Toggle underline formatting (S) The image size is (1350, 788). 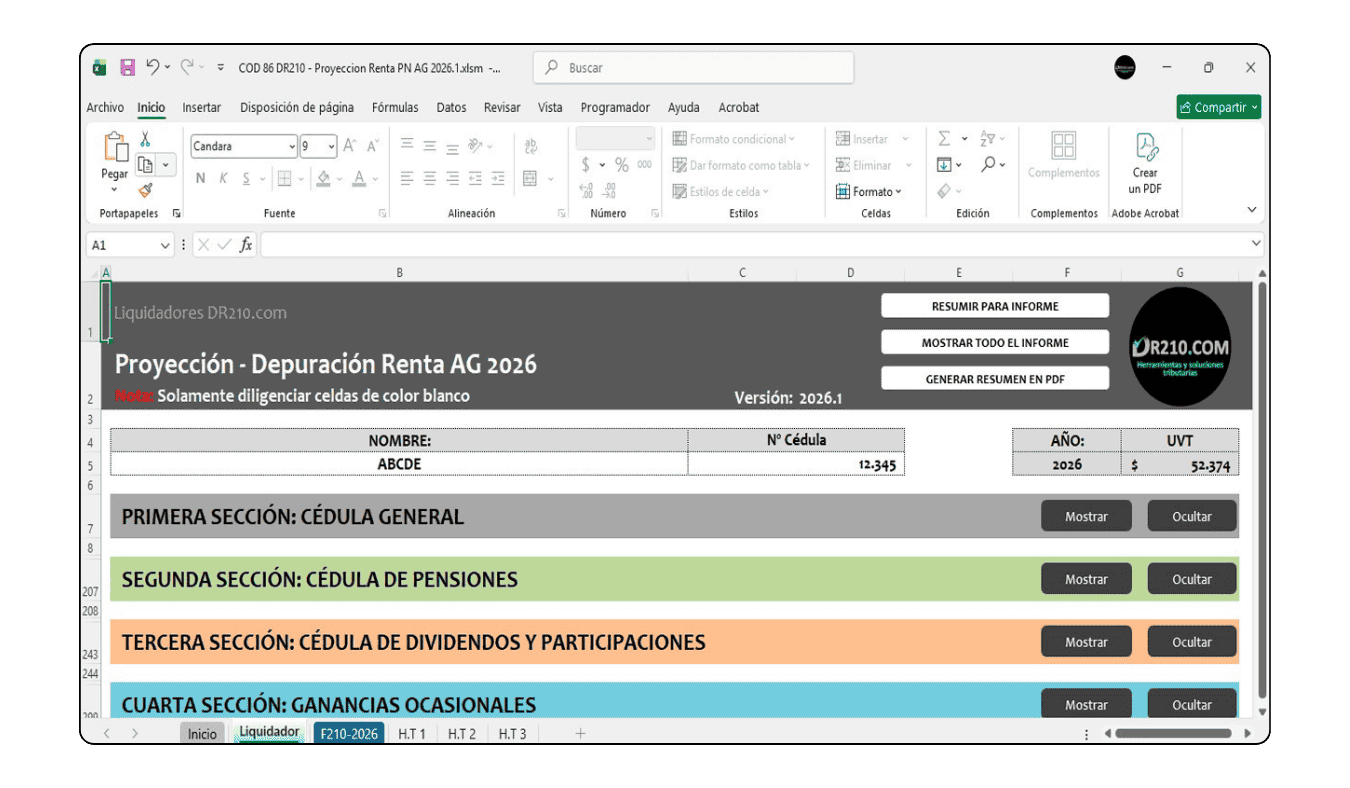pyautogui.click(x=246, y=179)
